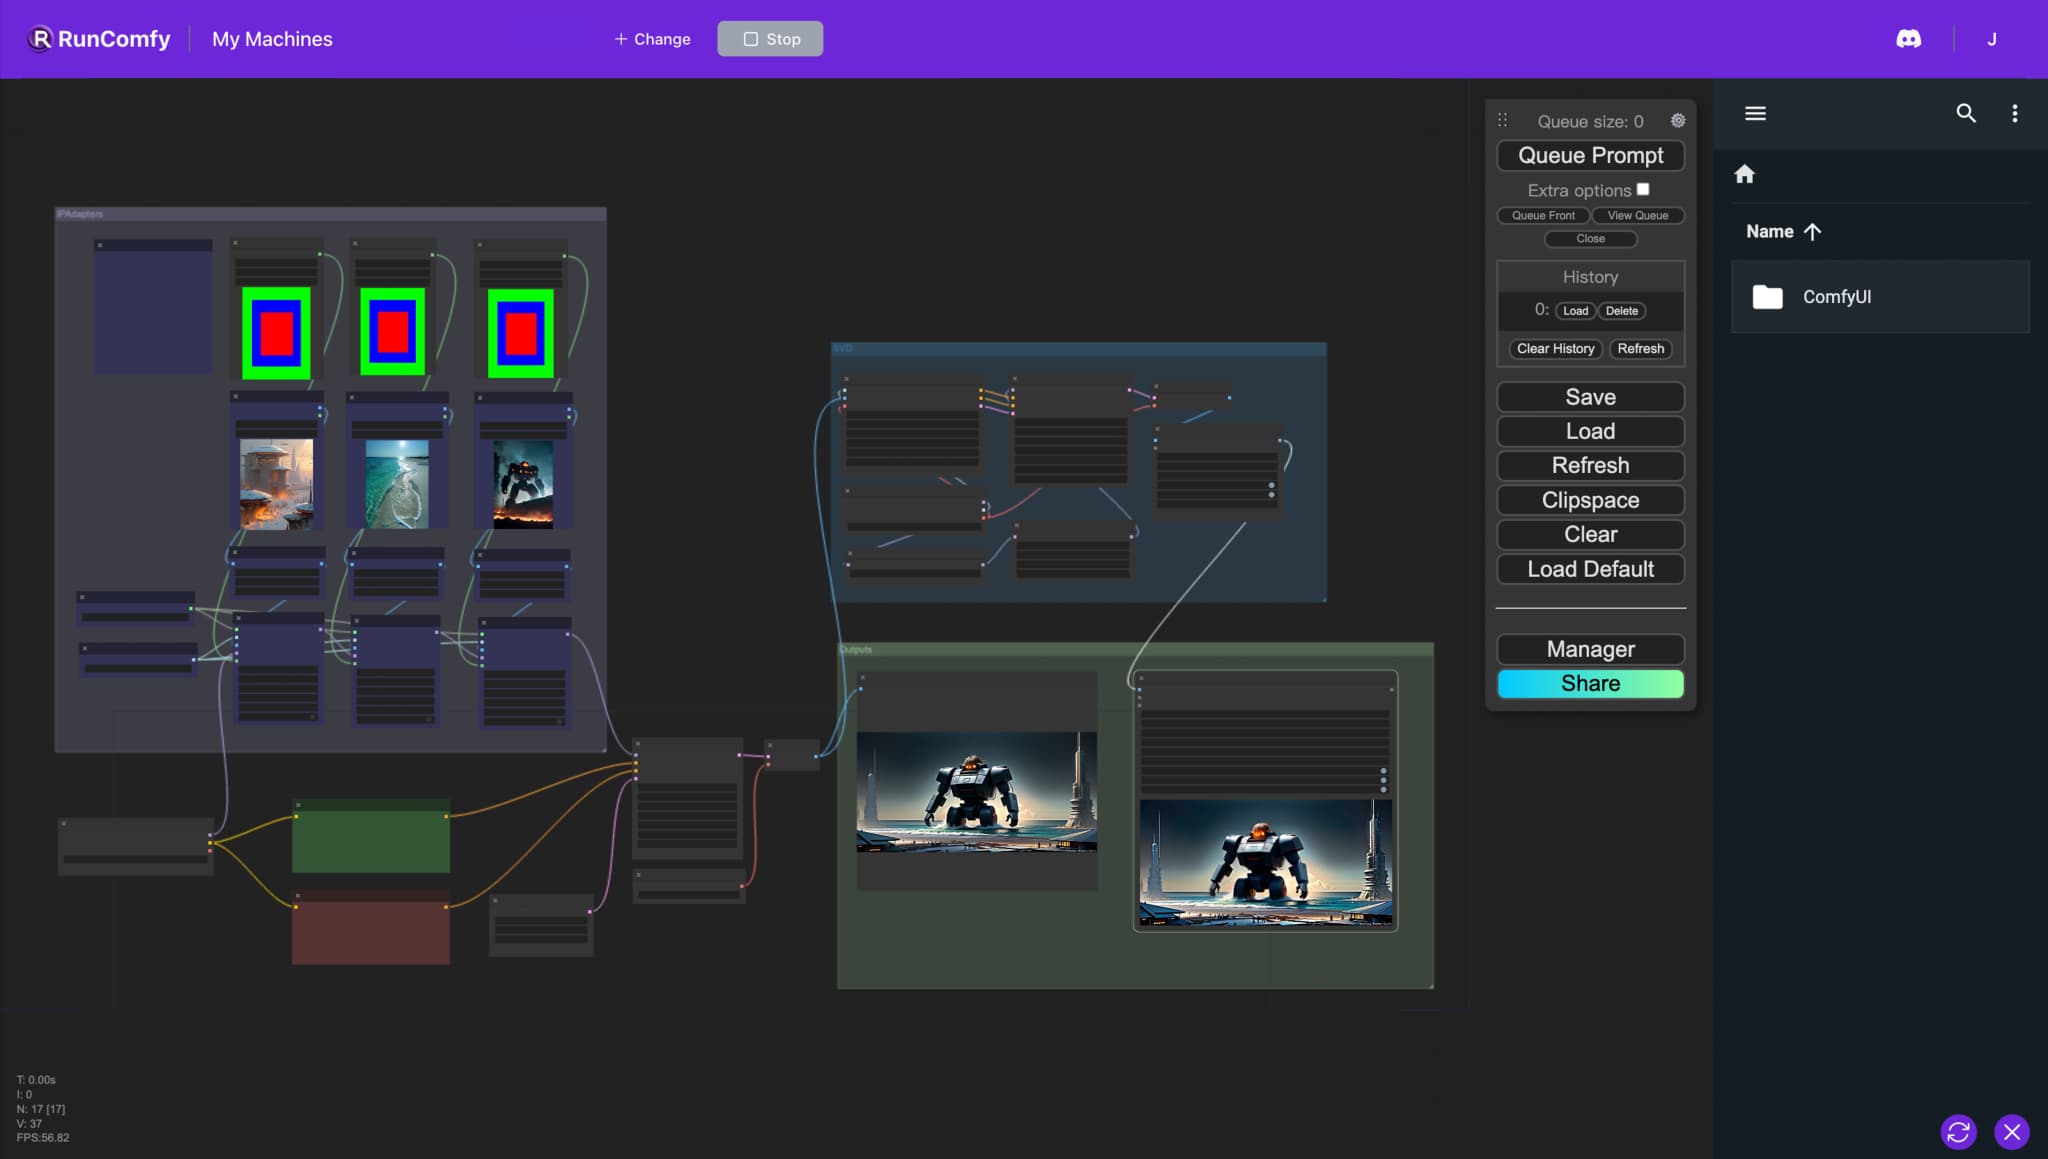Select futuristic city reference image thumbnail
This screenshot has height=1159, width=2048.
pyautogui.click(x=277, y=485)
